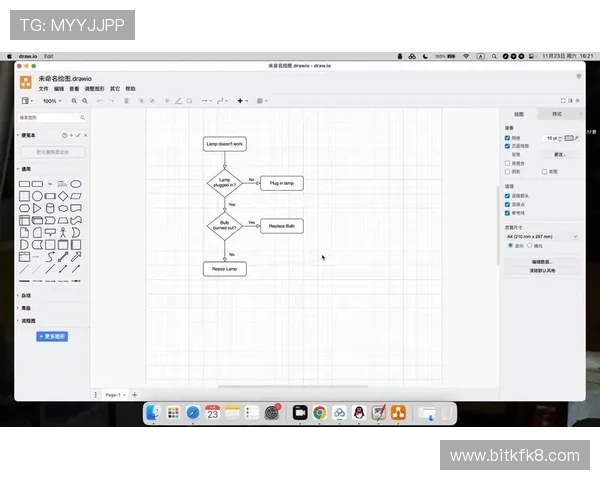
Task: Select the trapezoid shape in the palette
Action: [63, 220]
